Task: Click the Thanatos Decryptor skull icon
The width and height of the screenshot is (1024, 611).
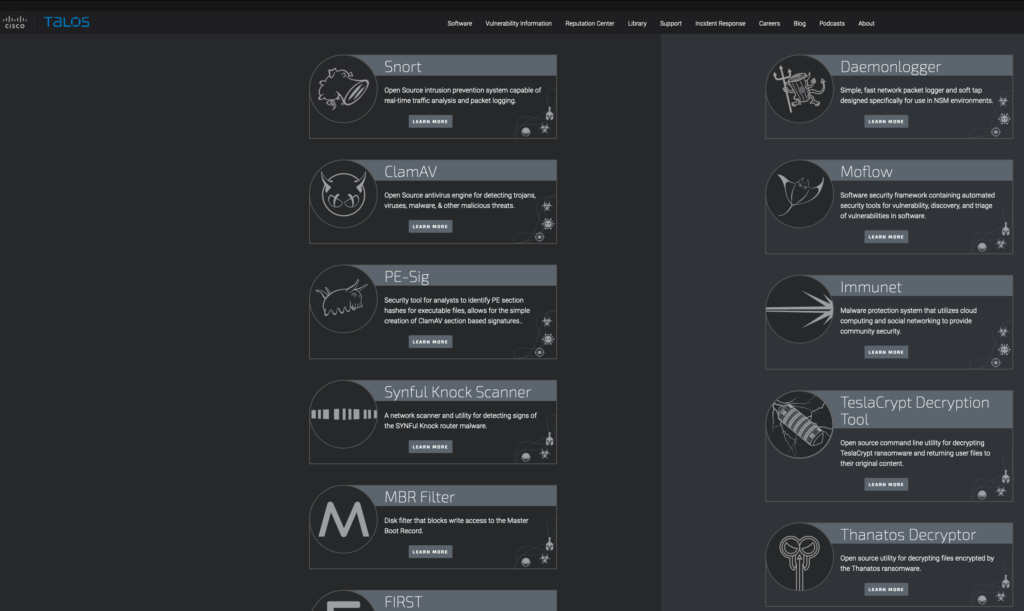Action: coord(800,557)
